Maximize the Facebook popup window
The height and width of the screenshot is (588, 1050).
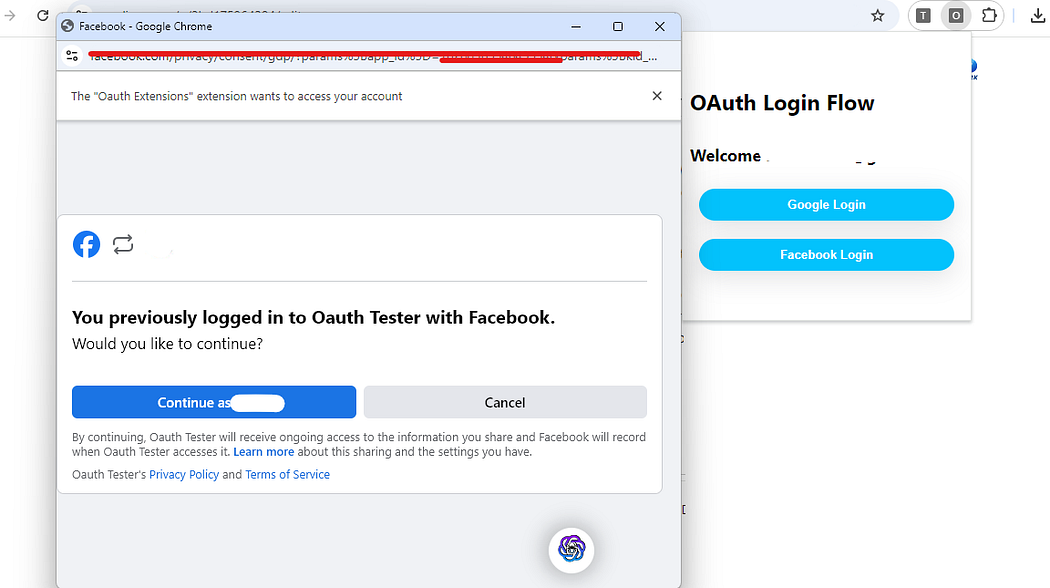click(617, 26)
